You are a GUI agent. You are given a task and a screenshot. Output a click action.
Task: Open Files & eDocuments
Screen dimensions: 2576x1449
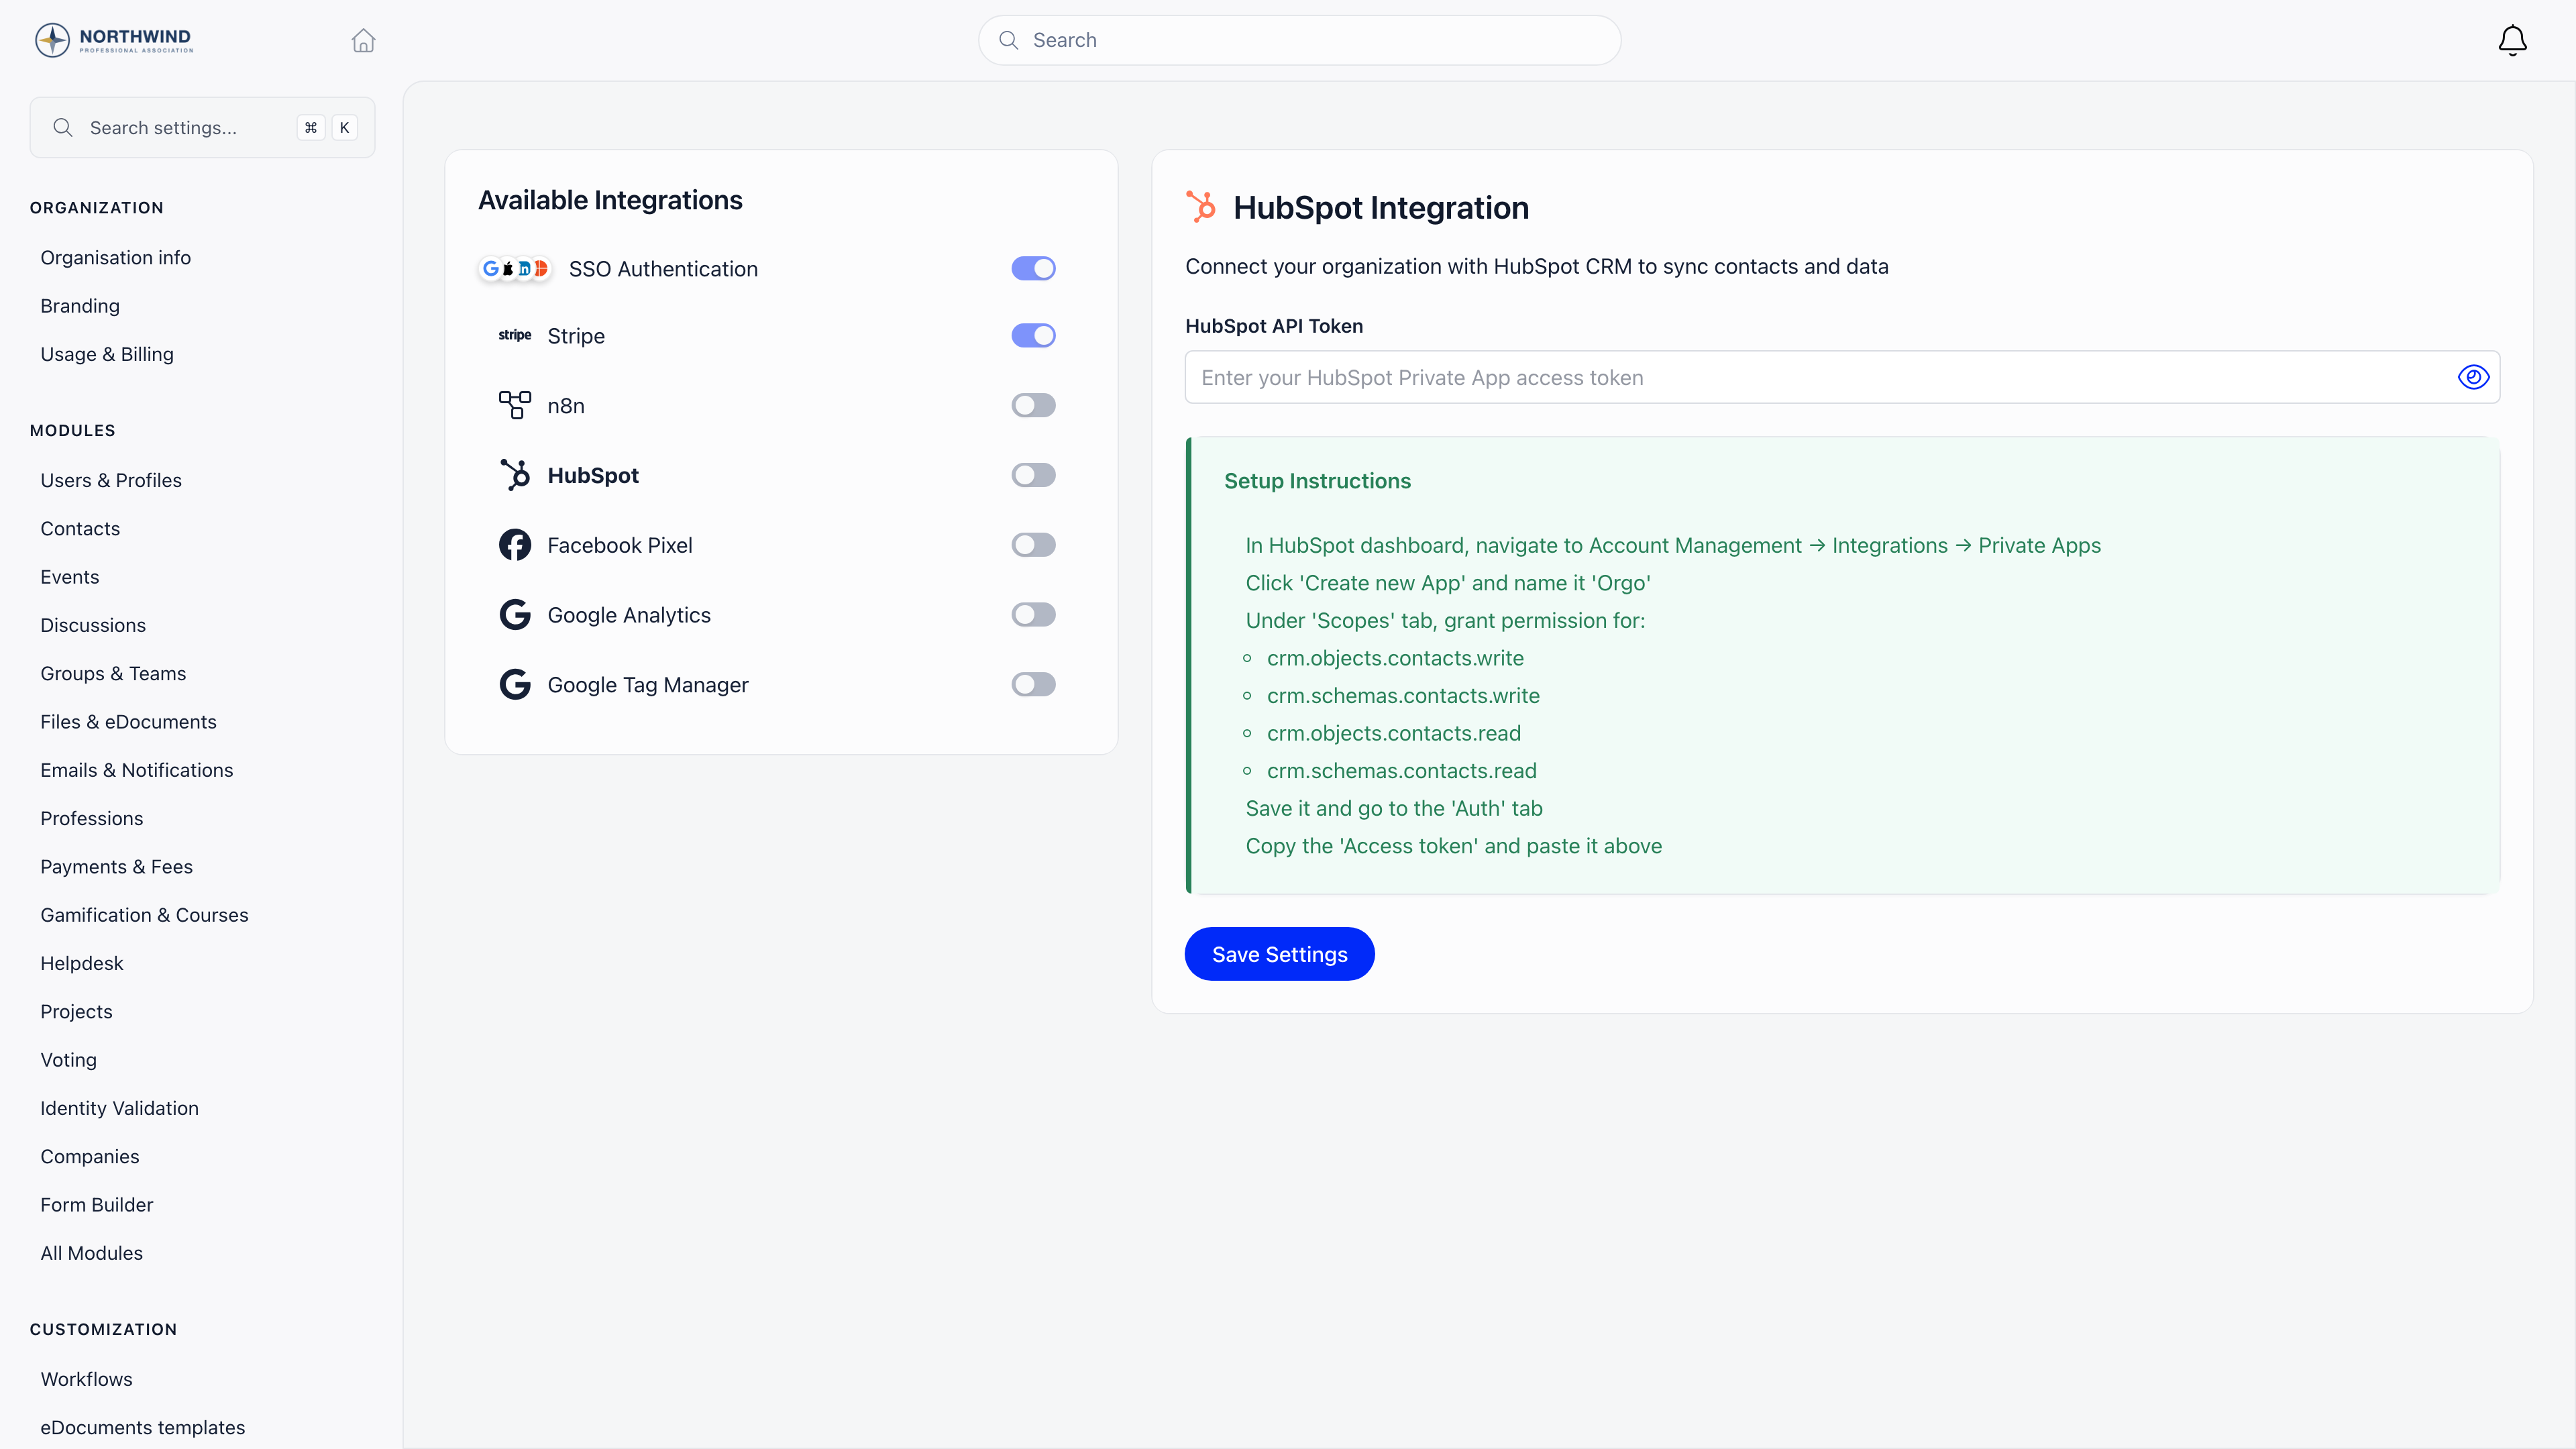coord(128,722)
